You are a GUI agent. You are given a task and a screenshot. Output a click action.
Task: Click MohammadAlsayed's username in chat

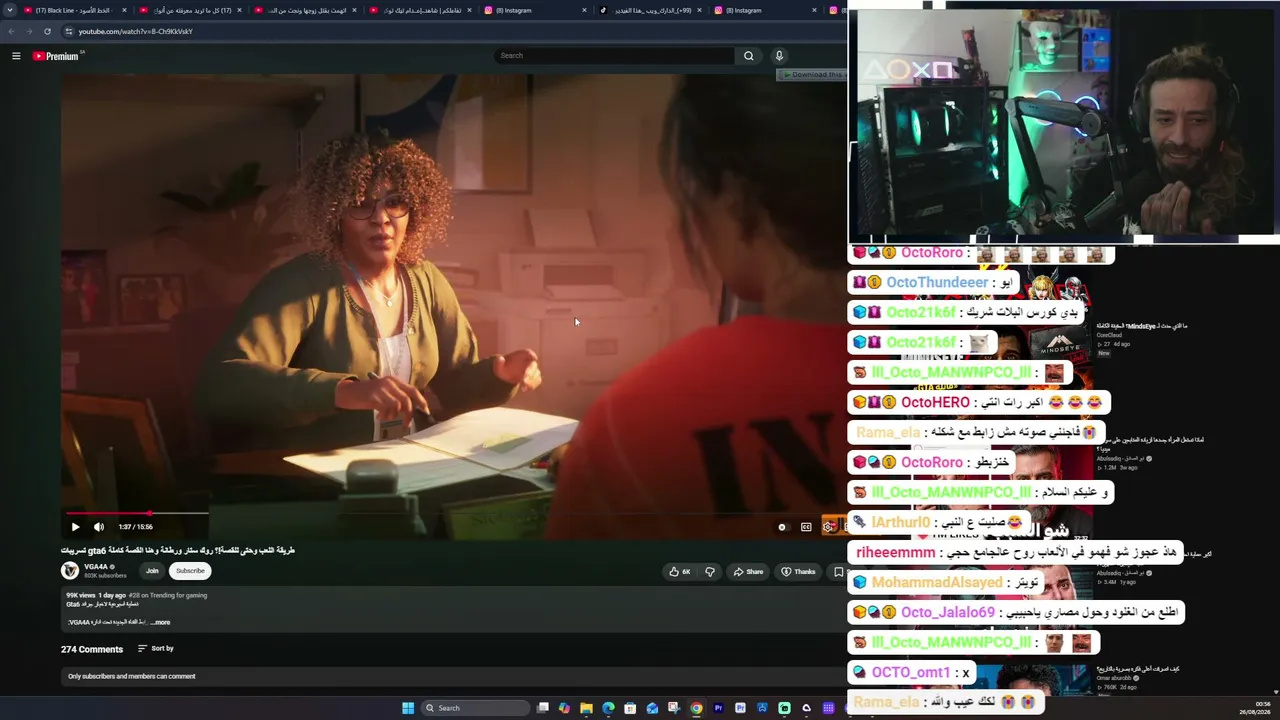pos(937,583)
